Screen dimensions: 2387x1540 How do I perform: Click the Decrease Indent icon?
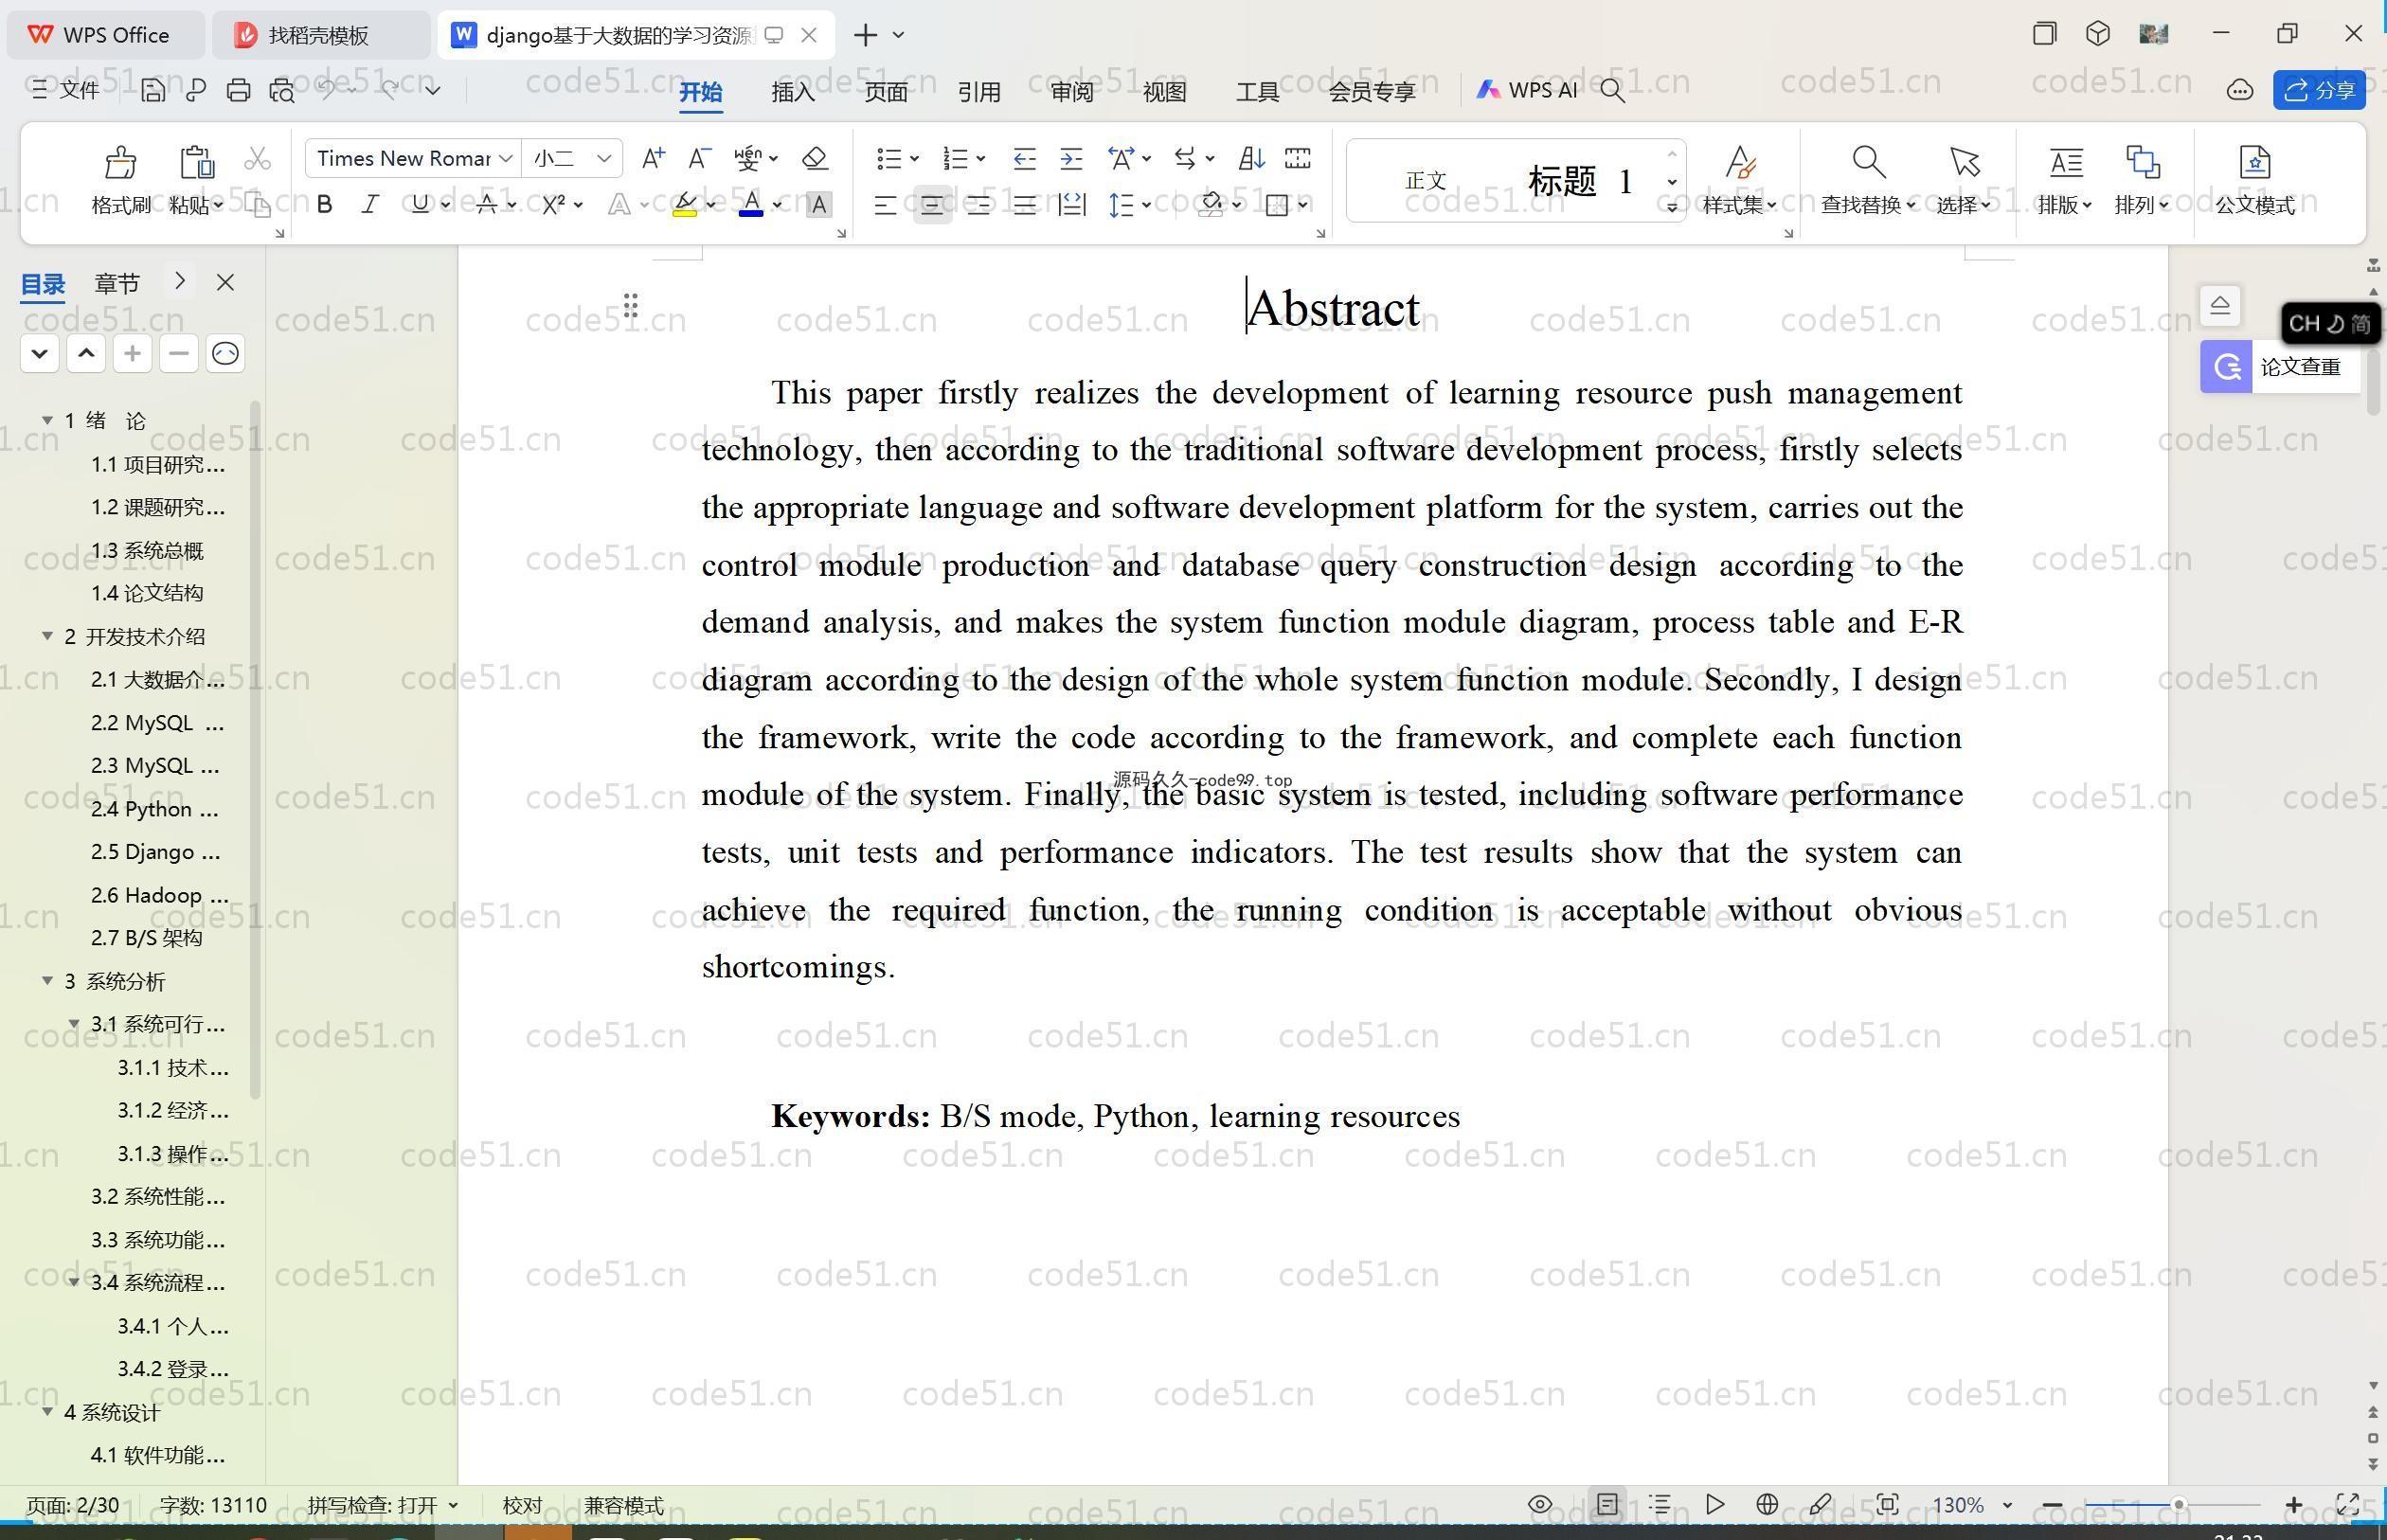pyautogui.click(x=1024, y=158)
